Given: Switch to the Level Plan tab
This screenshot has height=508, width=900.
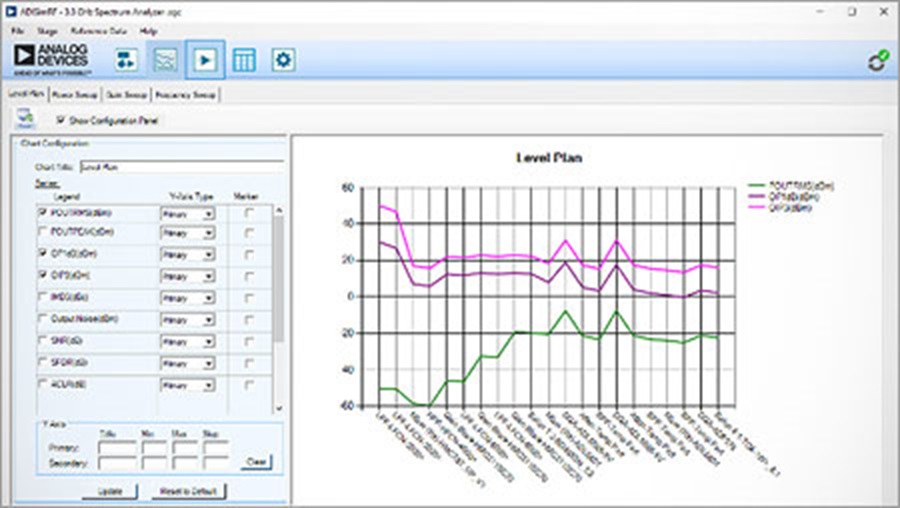Looking at the screenshot, I should [26, 94].
